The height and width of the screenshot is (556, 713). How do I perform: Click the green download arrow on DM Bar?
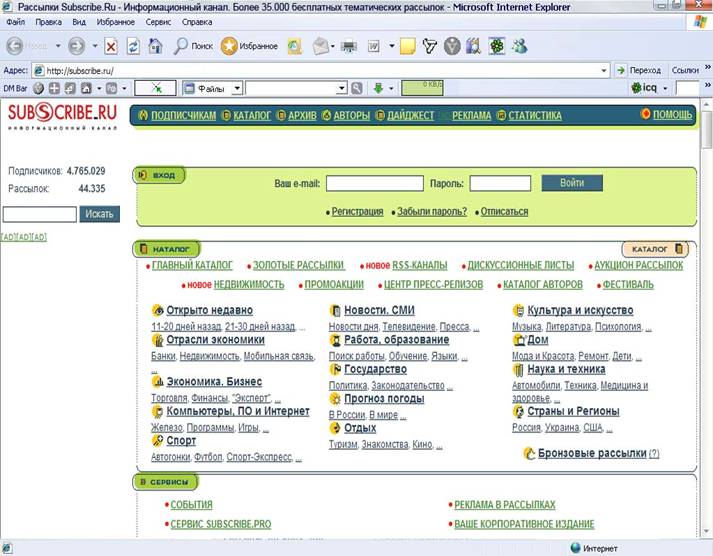point(378,88)
